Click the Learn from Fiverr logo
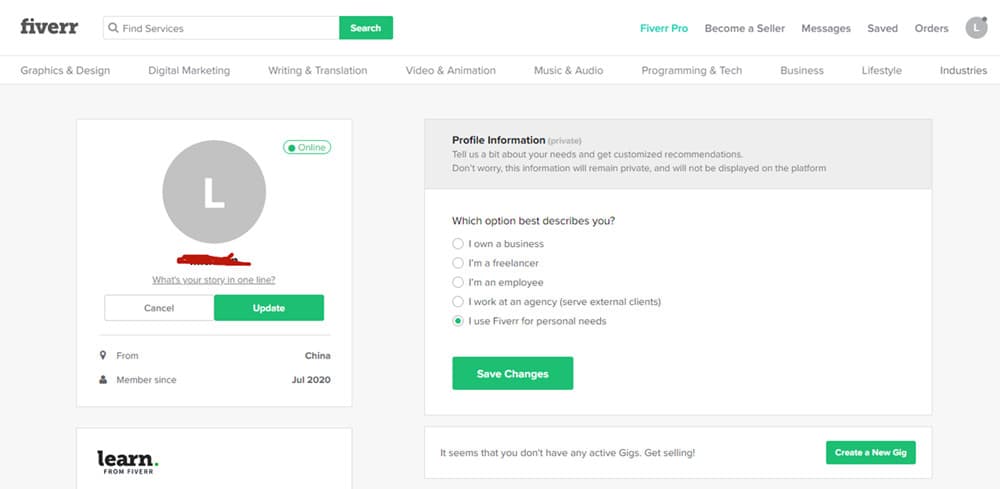1000x489 pixels. pos(128,462)
